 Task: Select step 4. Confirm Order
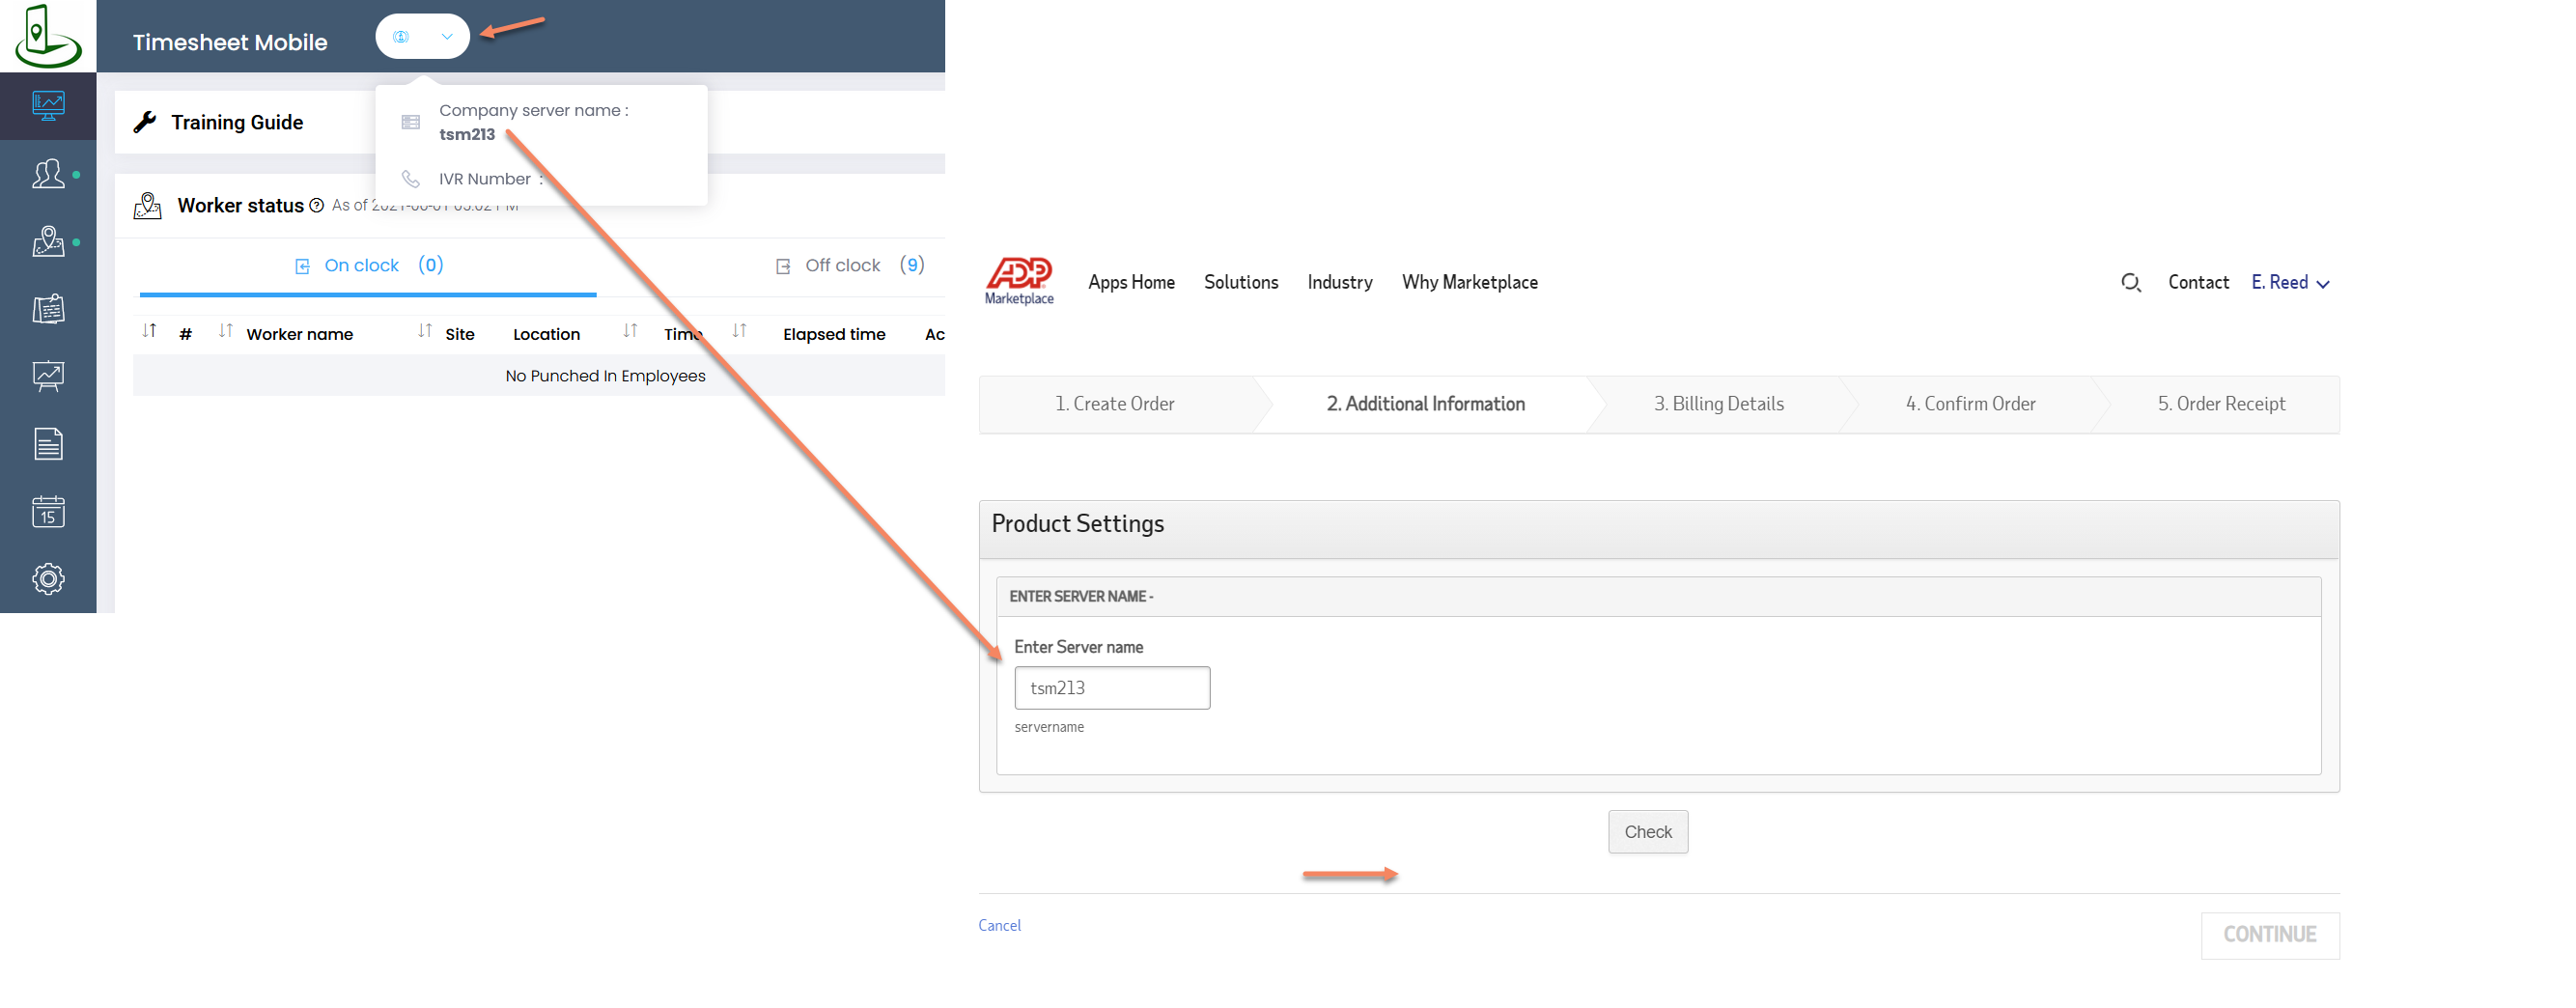click(1970, 404)
